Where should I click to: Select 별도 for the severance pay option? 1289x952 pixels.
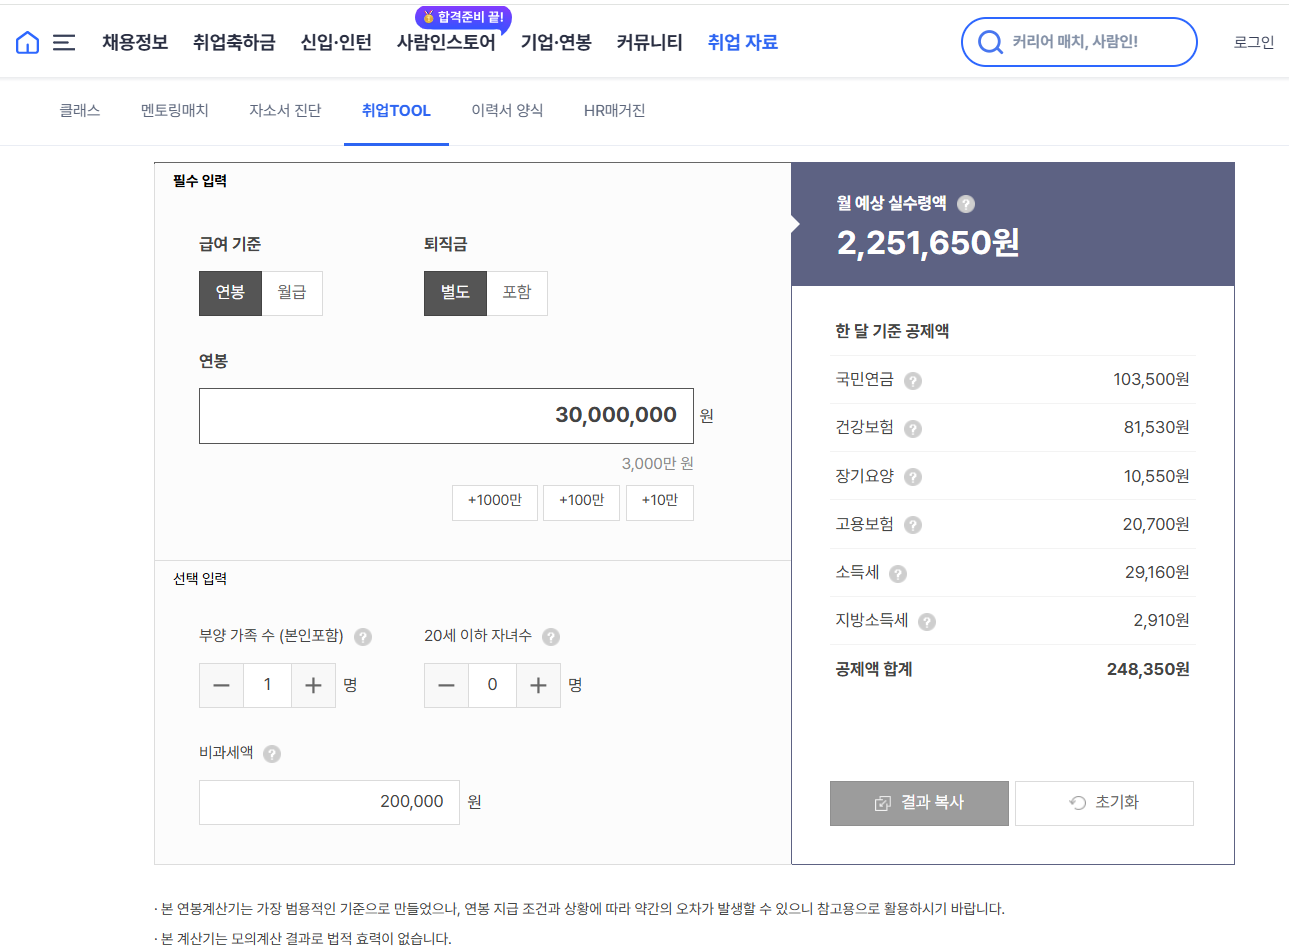(455, 292)
